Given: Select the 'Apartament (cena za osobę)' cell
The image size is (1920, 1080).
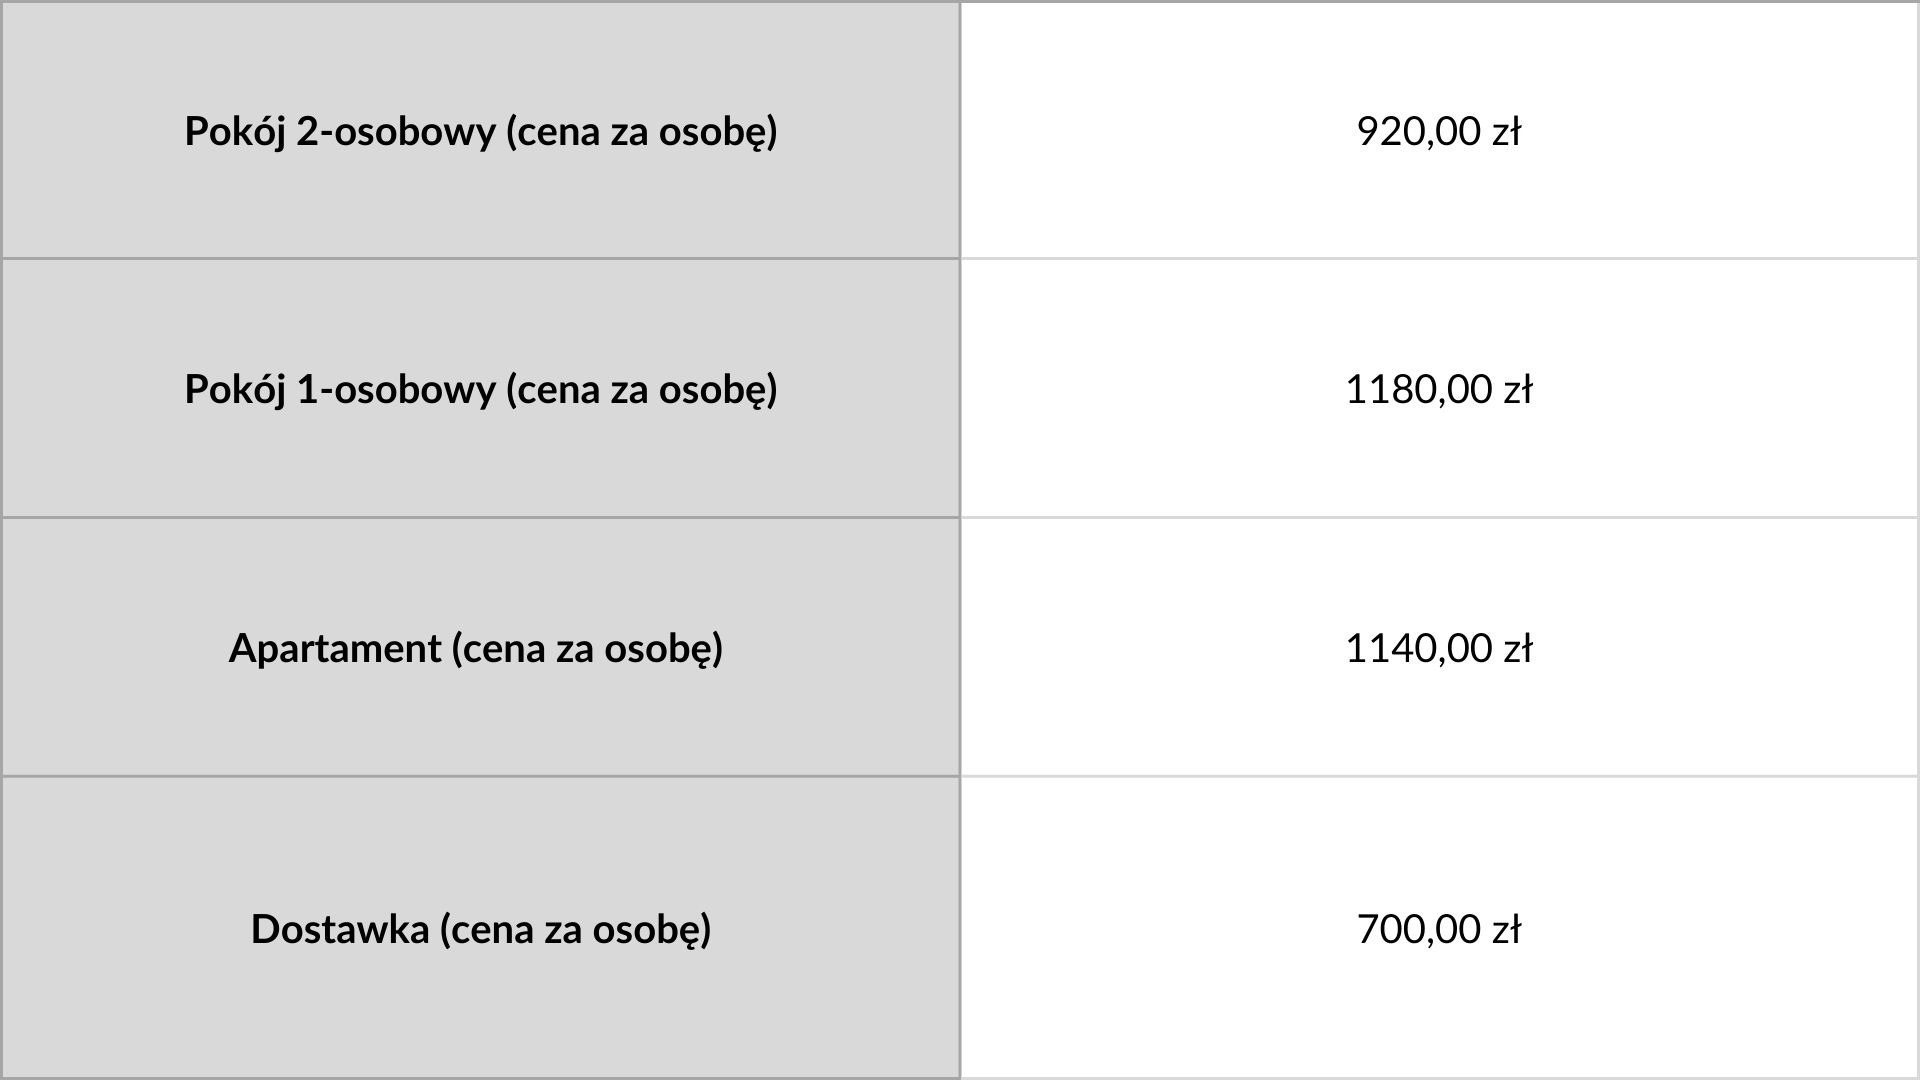Looking at the screenshot, I should [x=481, y=647].
